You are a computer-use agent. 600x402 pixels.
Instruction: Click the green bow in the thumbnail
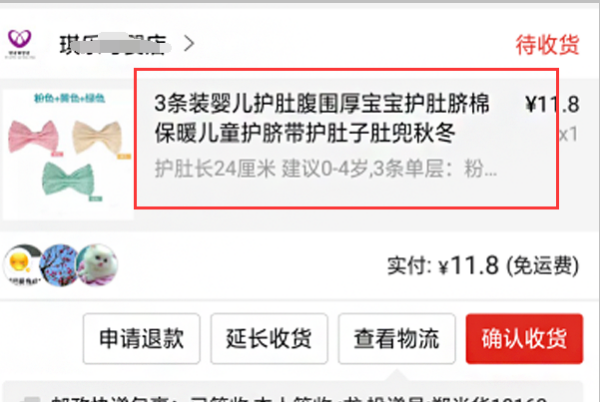click(x=69, y=180)
